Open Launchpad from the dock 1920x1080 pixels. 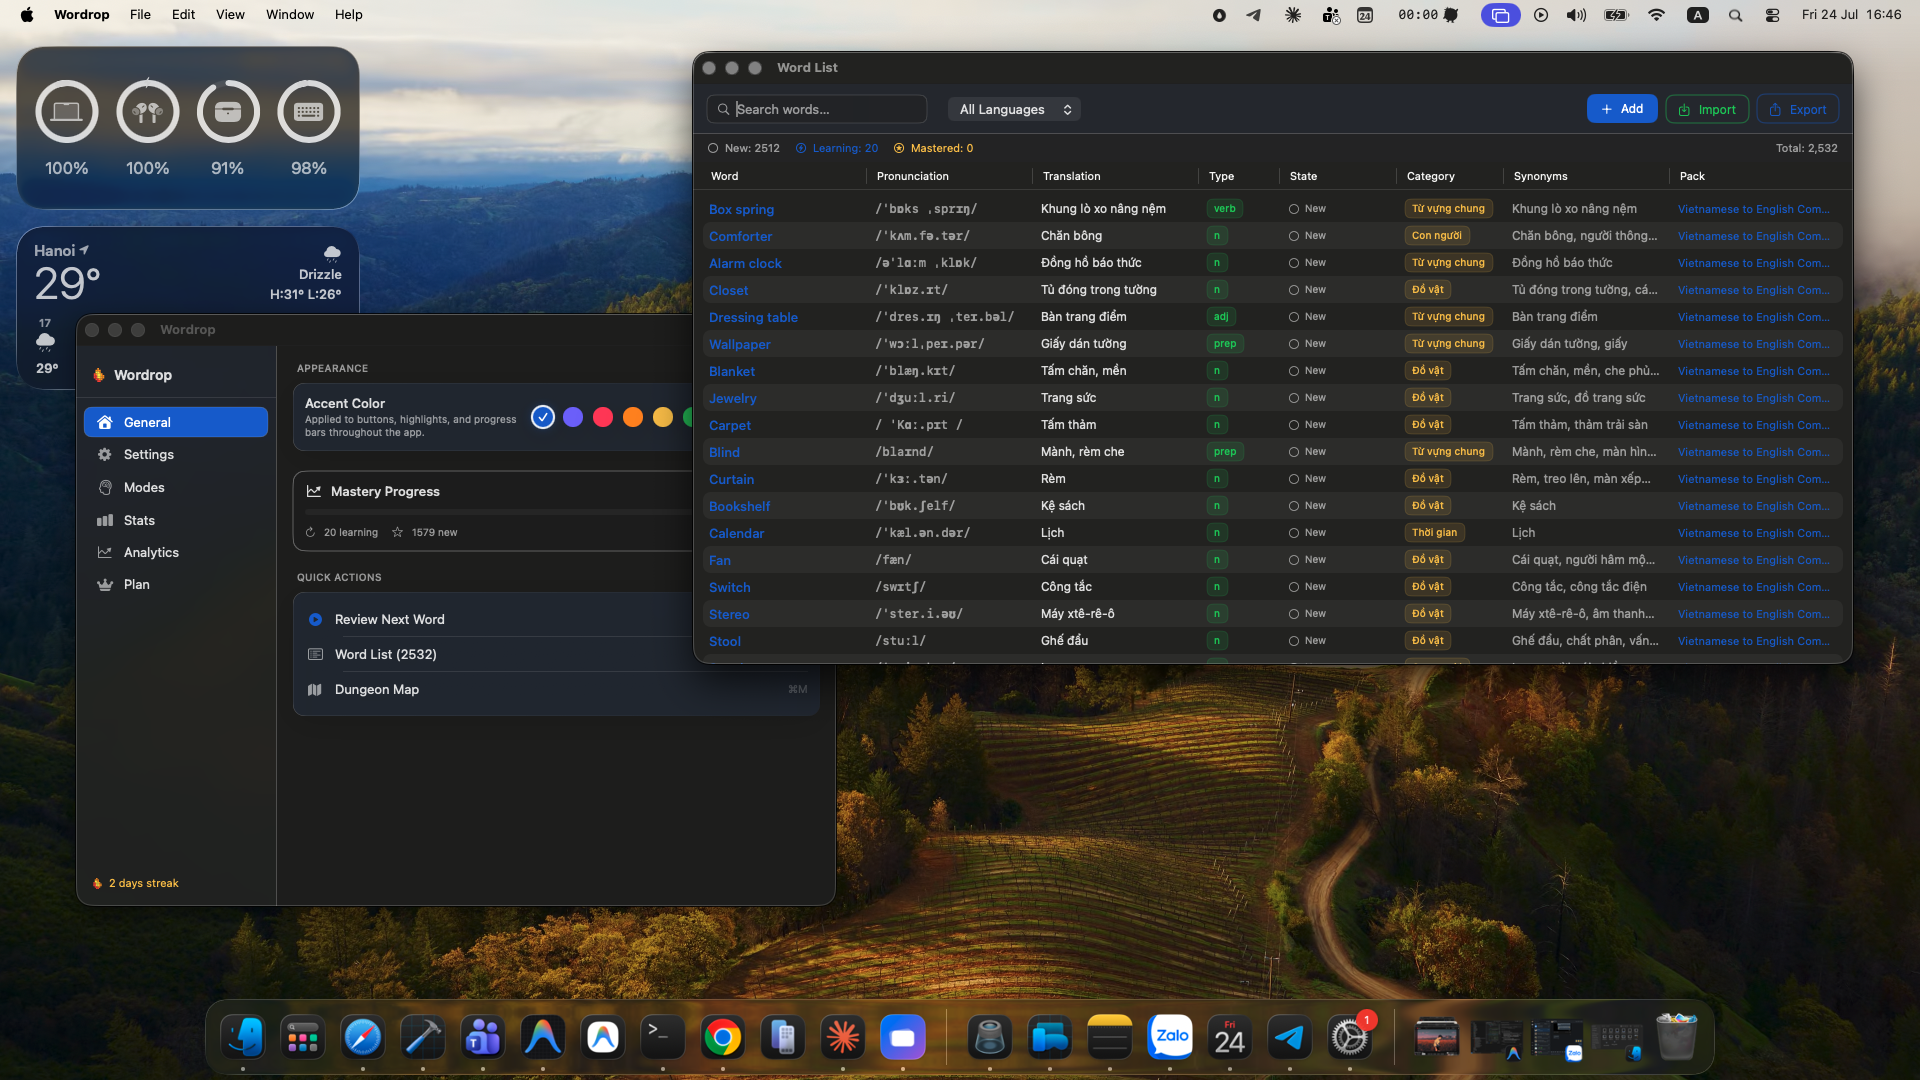pos(303,1037)
